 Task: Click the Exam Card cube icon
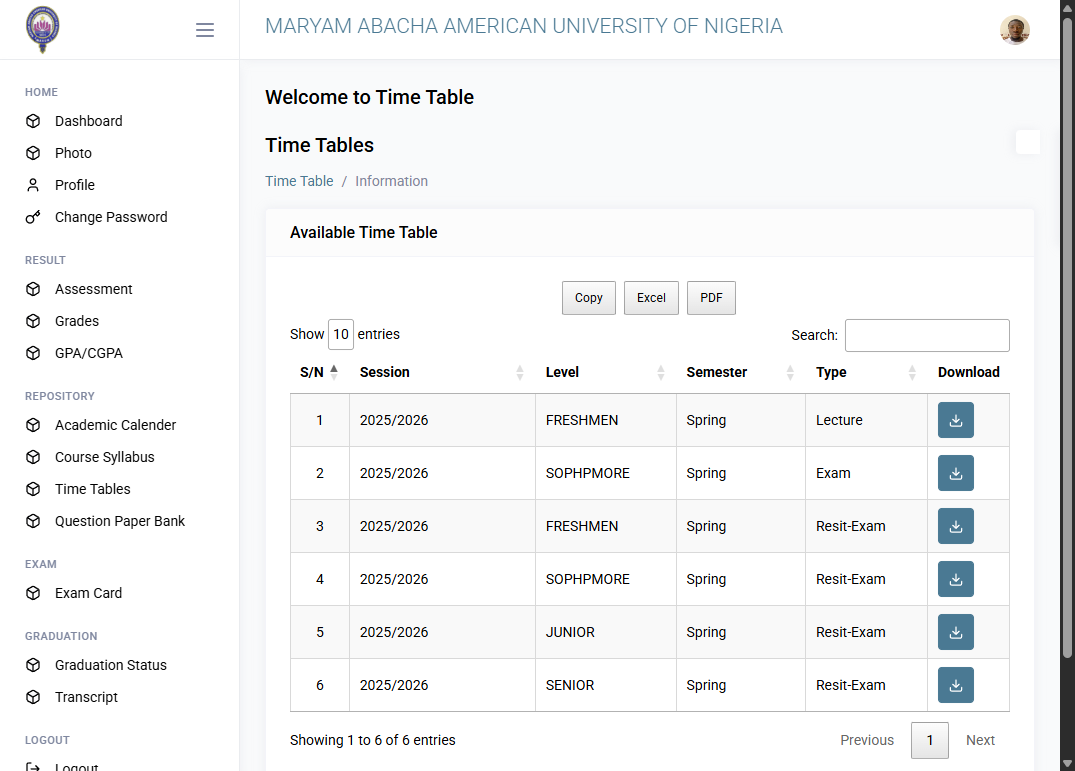(x=33, y=593)
